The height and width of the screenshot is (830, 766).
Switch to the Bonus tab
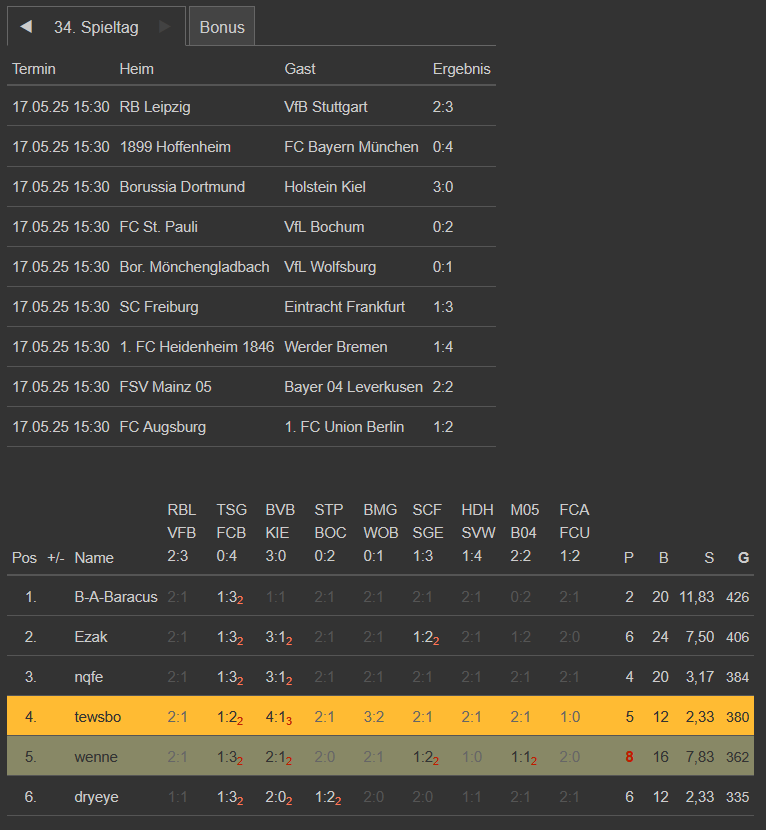222,27
